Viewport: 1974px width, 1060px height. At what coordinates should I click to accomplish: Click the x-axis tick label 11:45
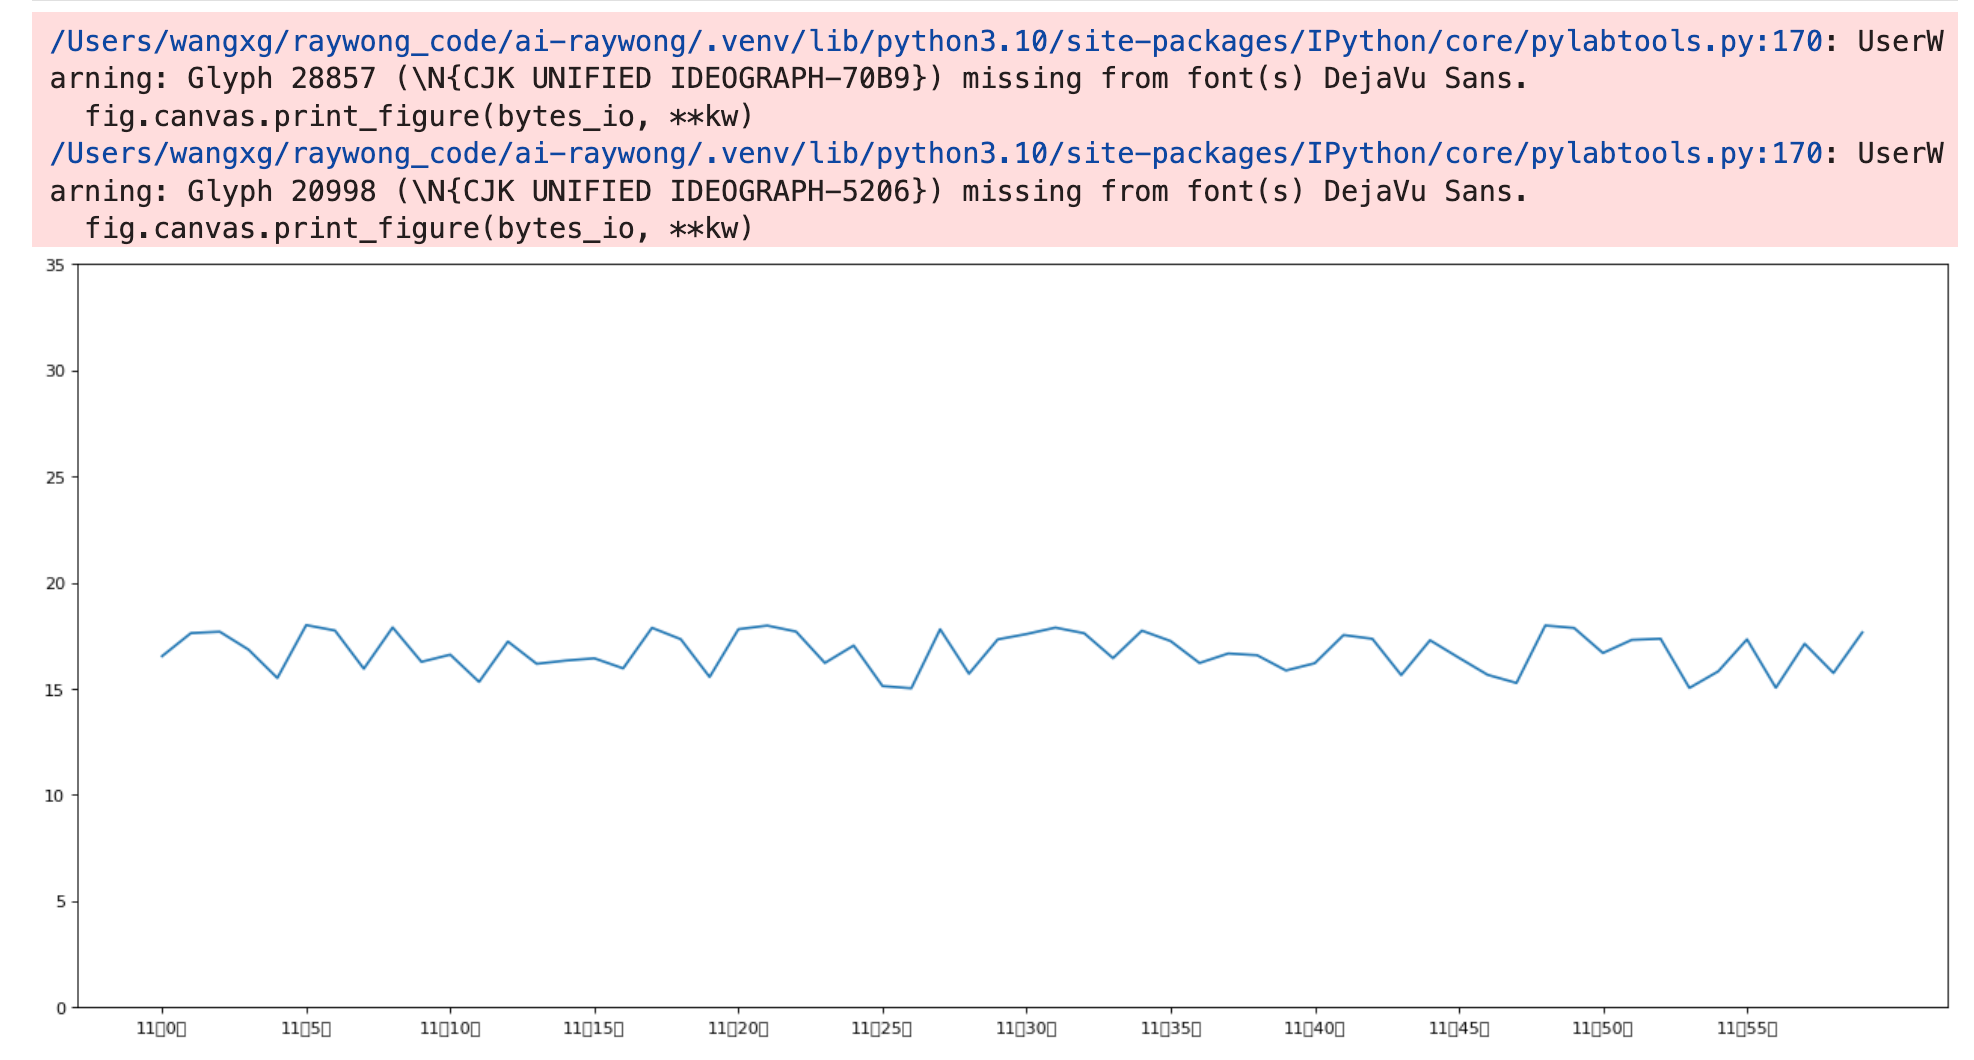click(1459, 1028)
